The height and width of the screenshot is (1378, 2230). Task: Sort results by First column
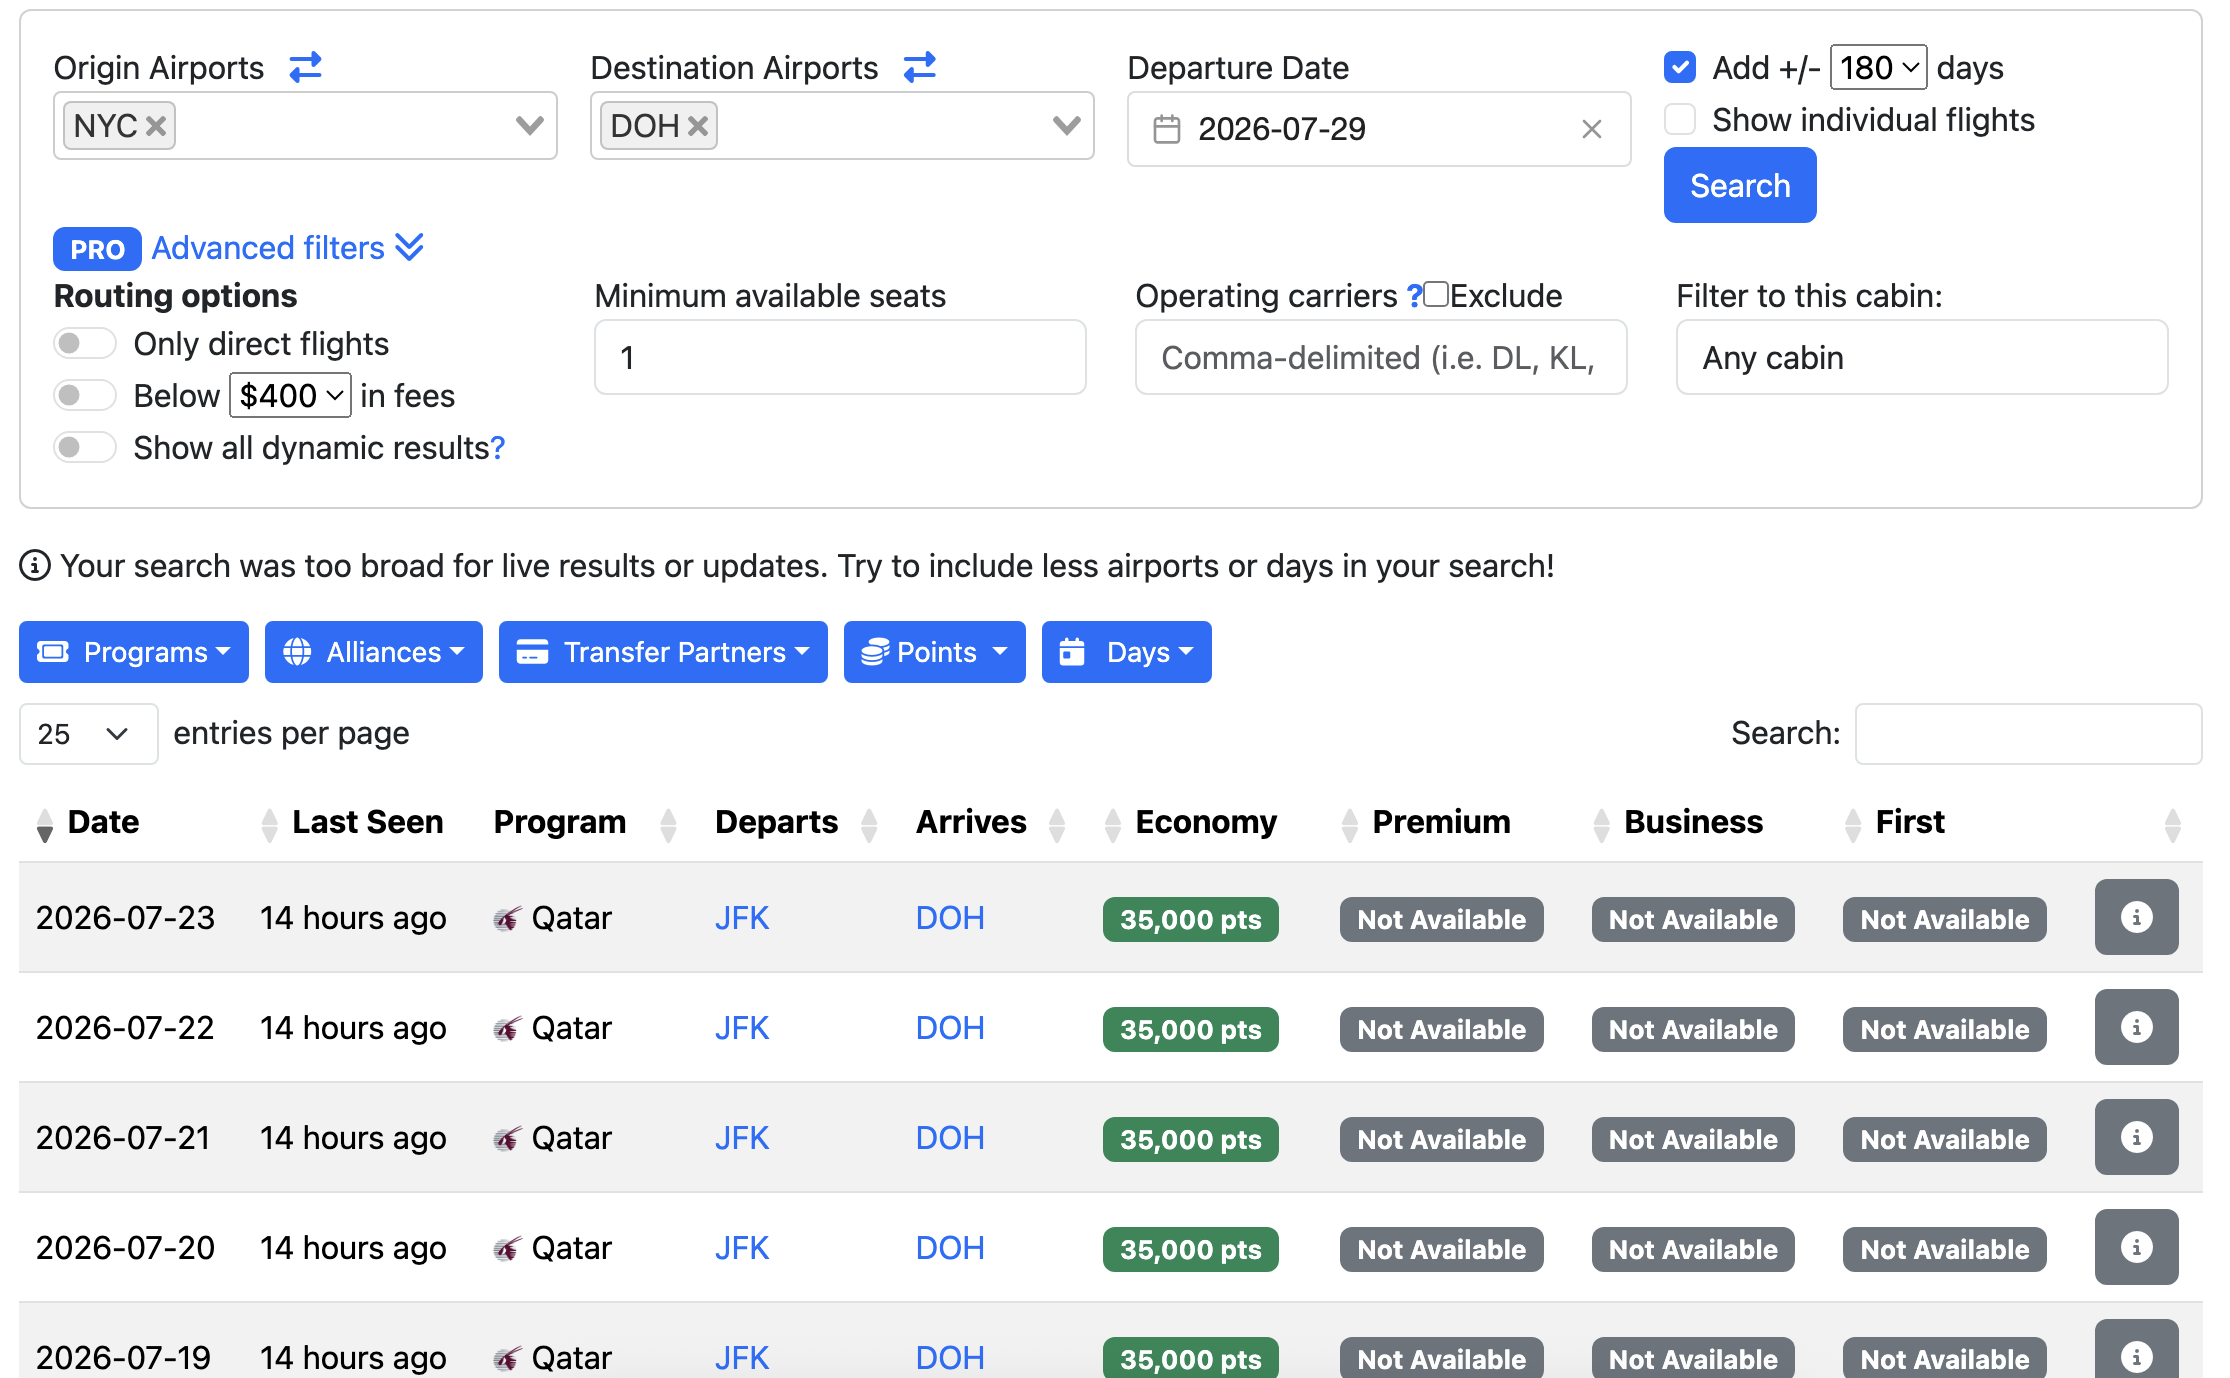[1852, 825]
